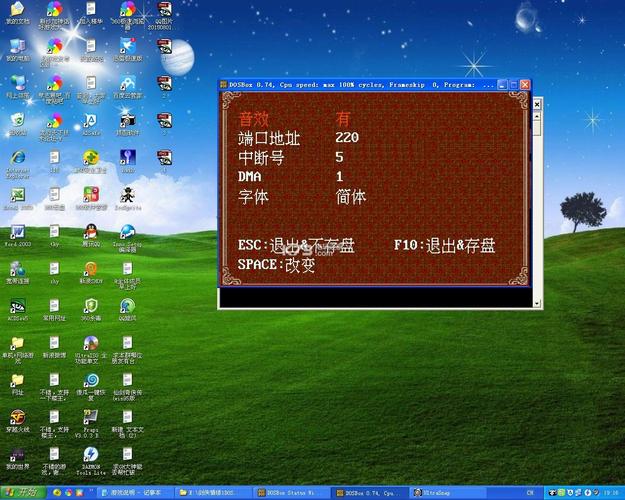This screenshot has width=625, height=500.
Task: Click the CH language indicator
Action: 530,493
